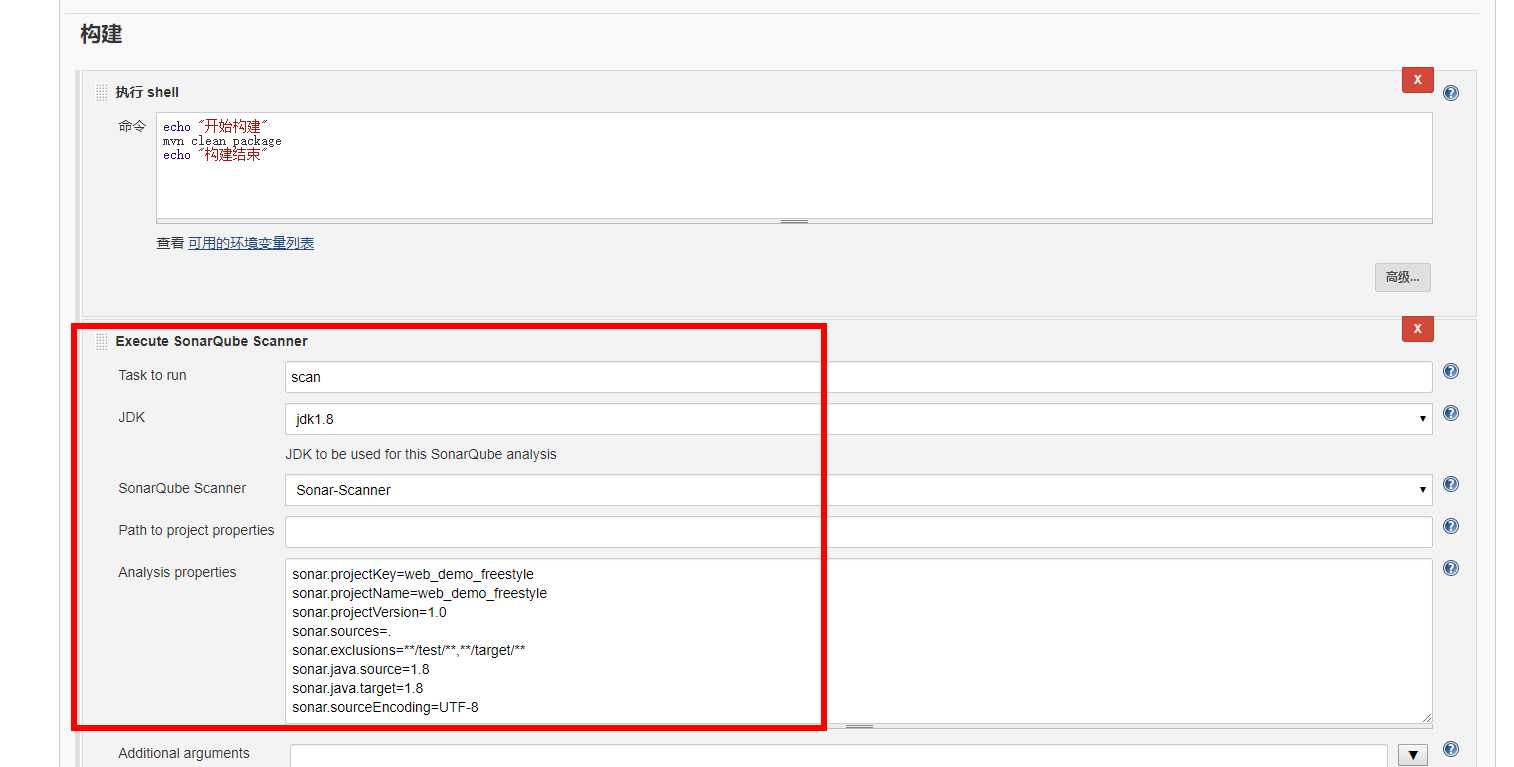Open help for SonarQube Scanner dropdown
The height and width of the screenshot is (767, 1514).
[x=1451, y=484]
